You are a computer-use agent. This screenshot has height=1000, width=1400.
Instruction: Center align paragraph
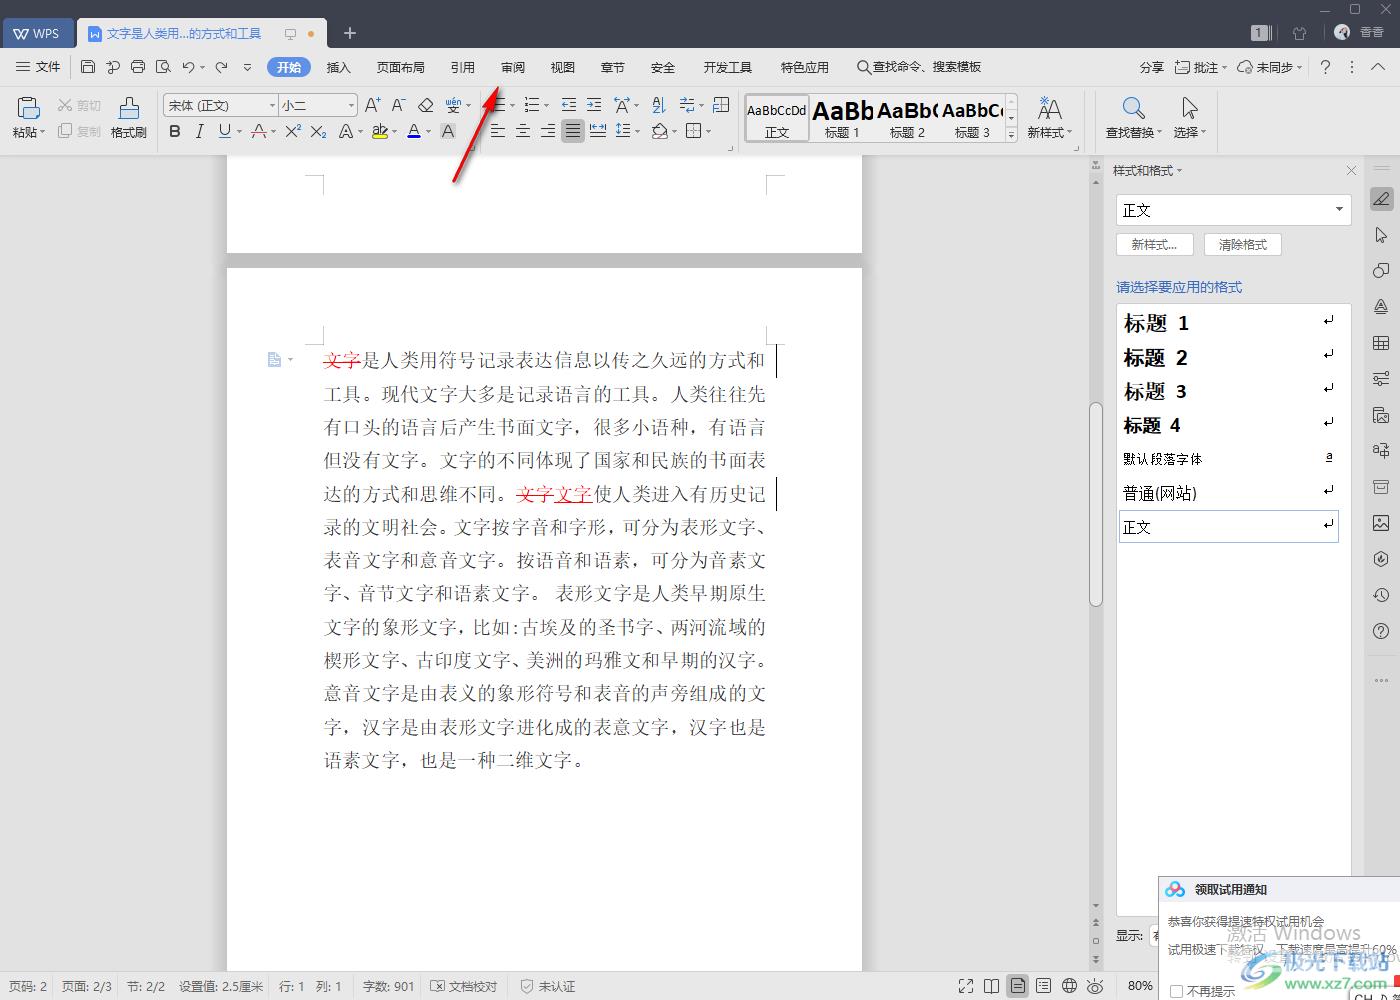click(522, 131)
